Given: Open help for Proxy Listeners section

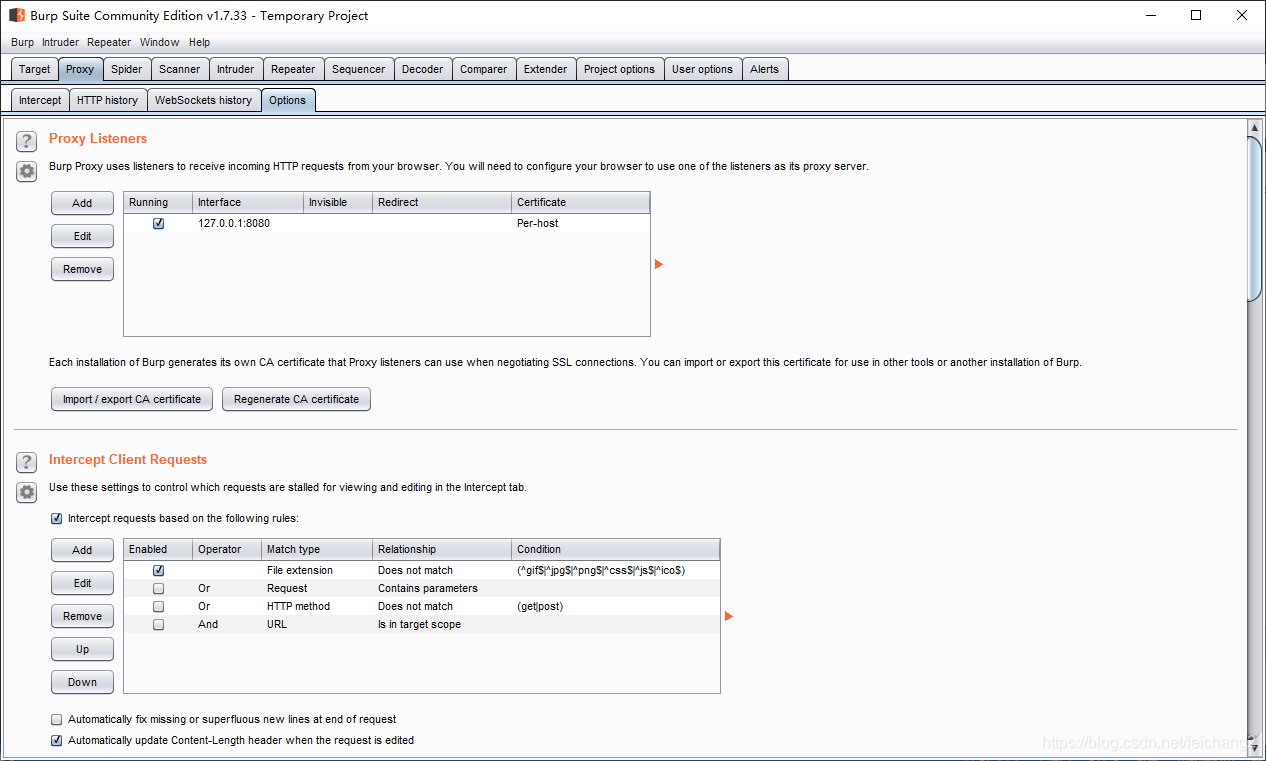Looking at the screenshot, I should [x=27, y=141].
